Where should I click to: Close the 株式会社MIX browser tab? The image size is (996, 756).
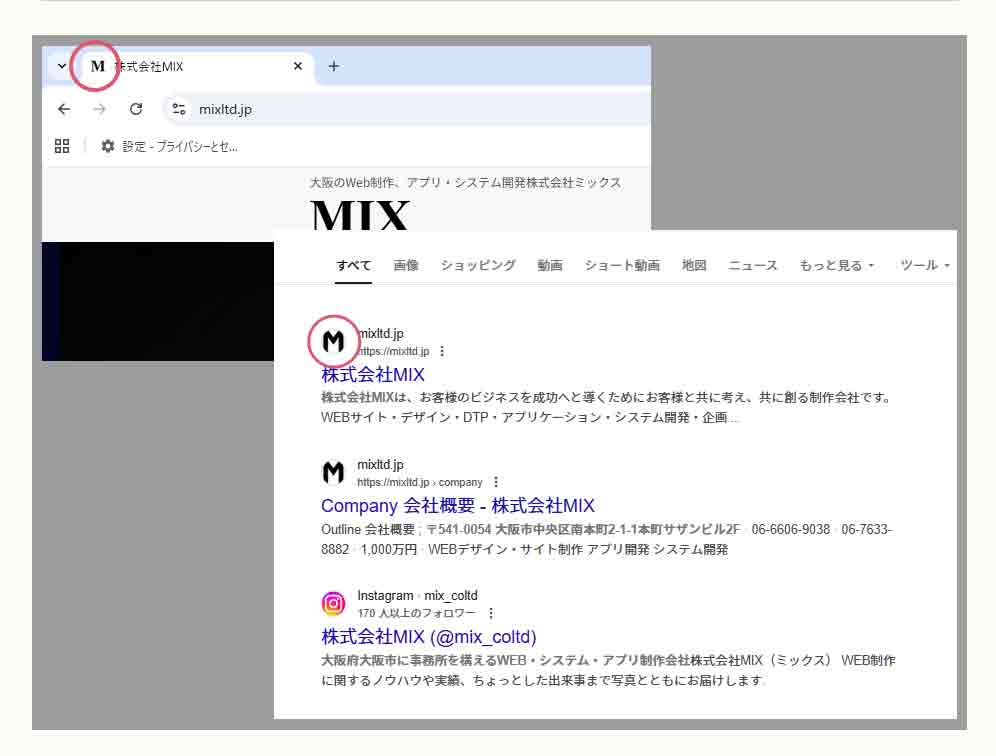[x=297, y=66]
